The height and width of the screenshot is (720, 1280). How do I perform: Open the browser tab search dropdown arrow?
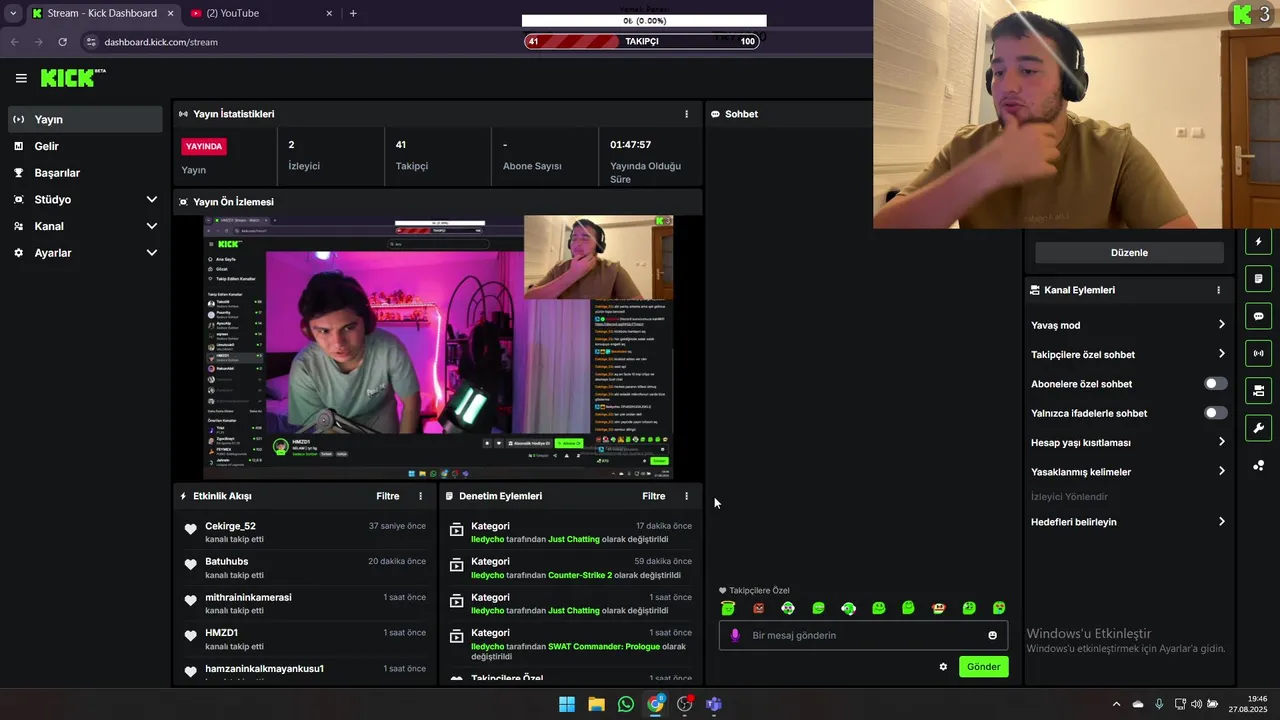pos(13,13)
